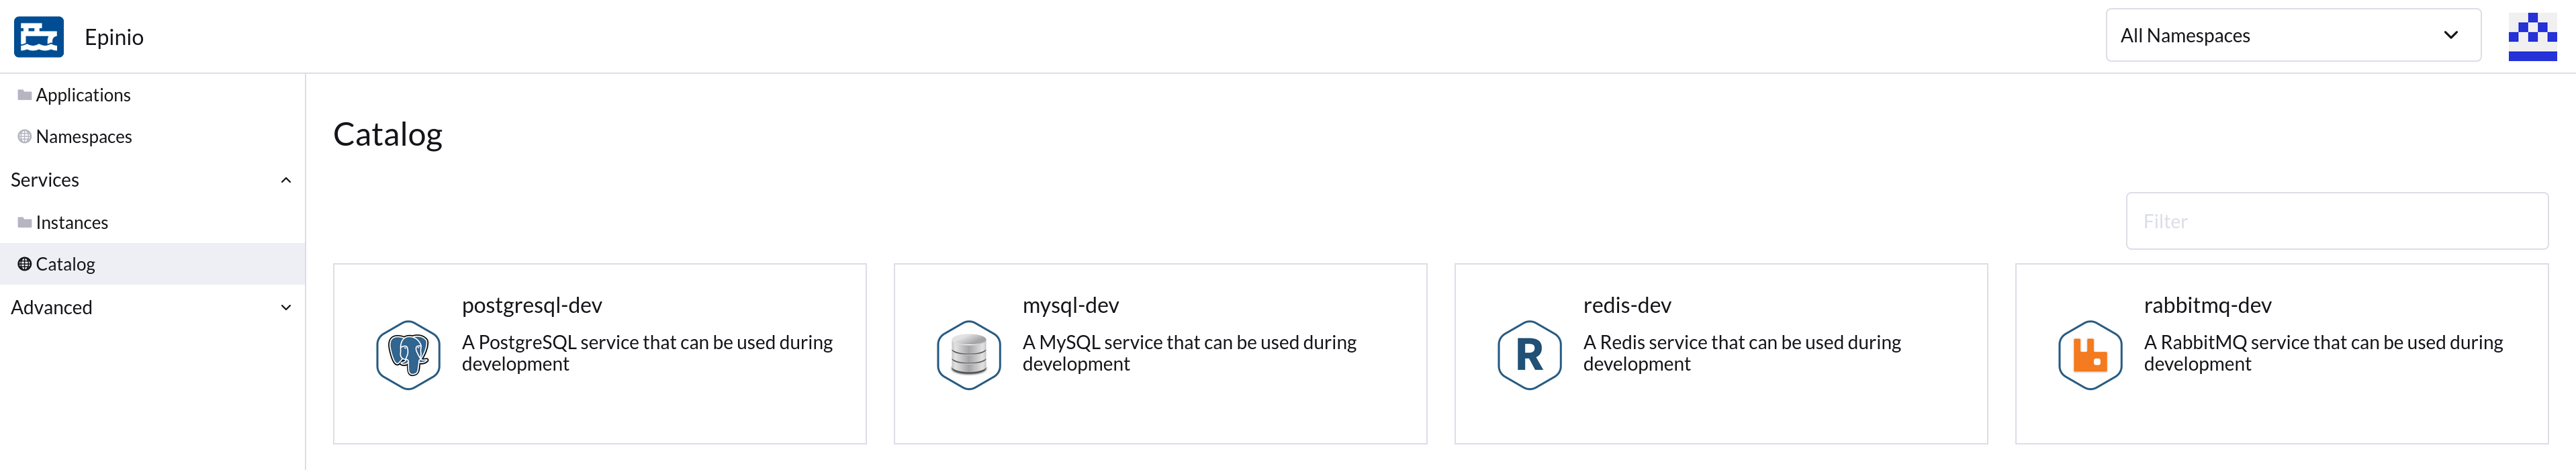Click the globe icon beside Namespaces
This screenshot has height=470, width=2576.
24,137
